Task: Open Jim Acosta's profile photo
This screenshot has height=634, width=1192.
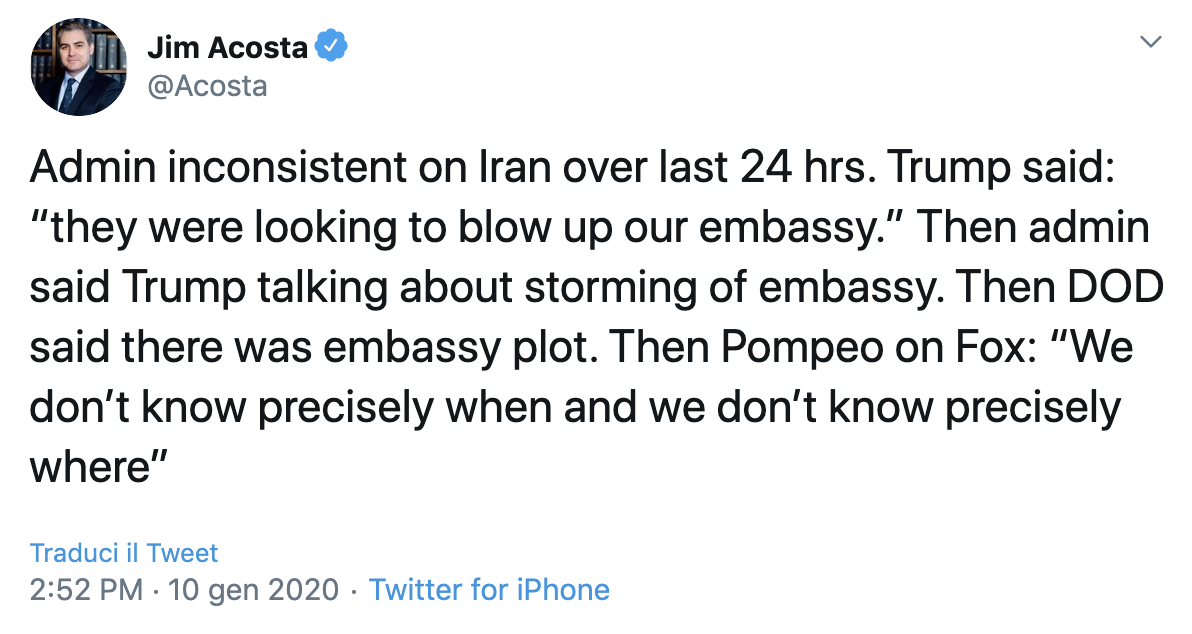Action: [78, 68]
